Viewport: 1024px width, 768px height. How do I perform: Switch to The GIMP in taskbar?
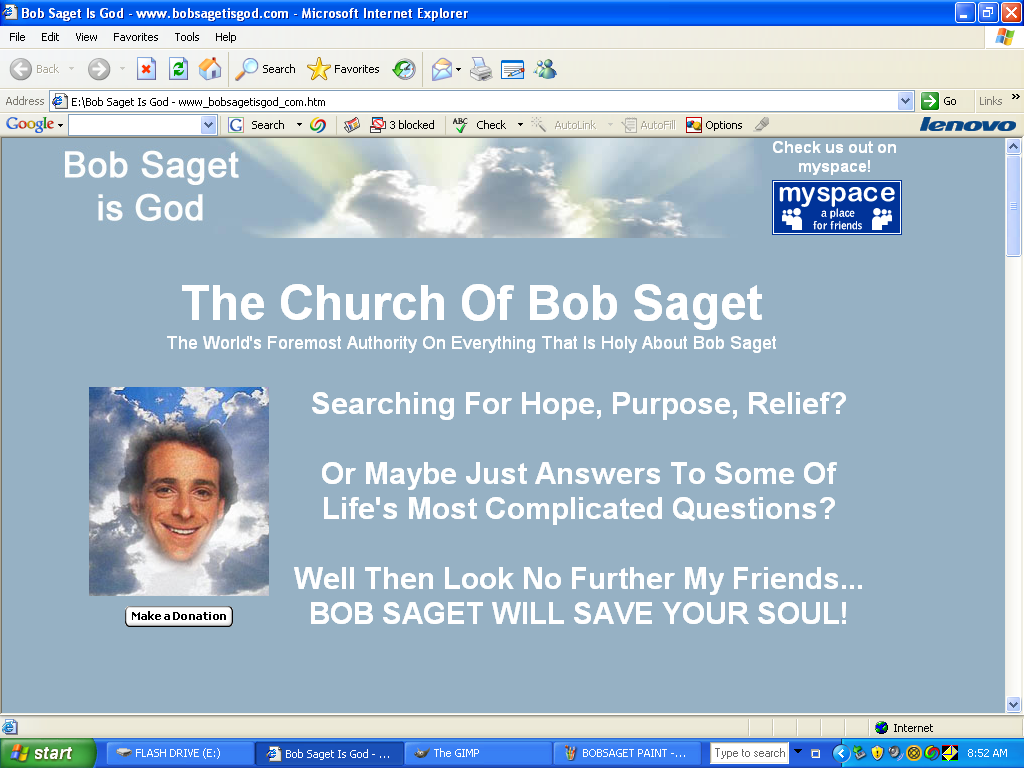click(478, 753)
